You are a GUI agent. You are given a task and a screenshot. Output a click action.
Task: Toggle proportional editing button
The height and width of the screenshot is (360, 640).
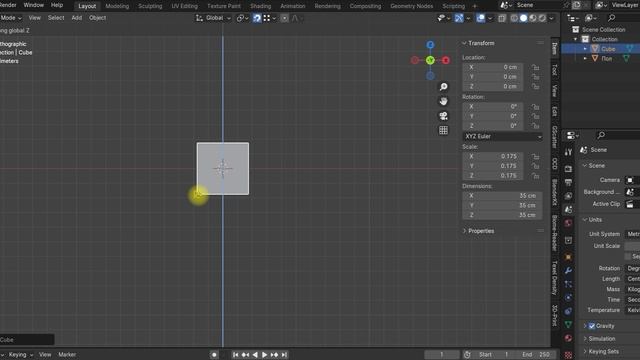(x=284, y=18)
